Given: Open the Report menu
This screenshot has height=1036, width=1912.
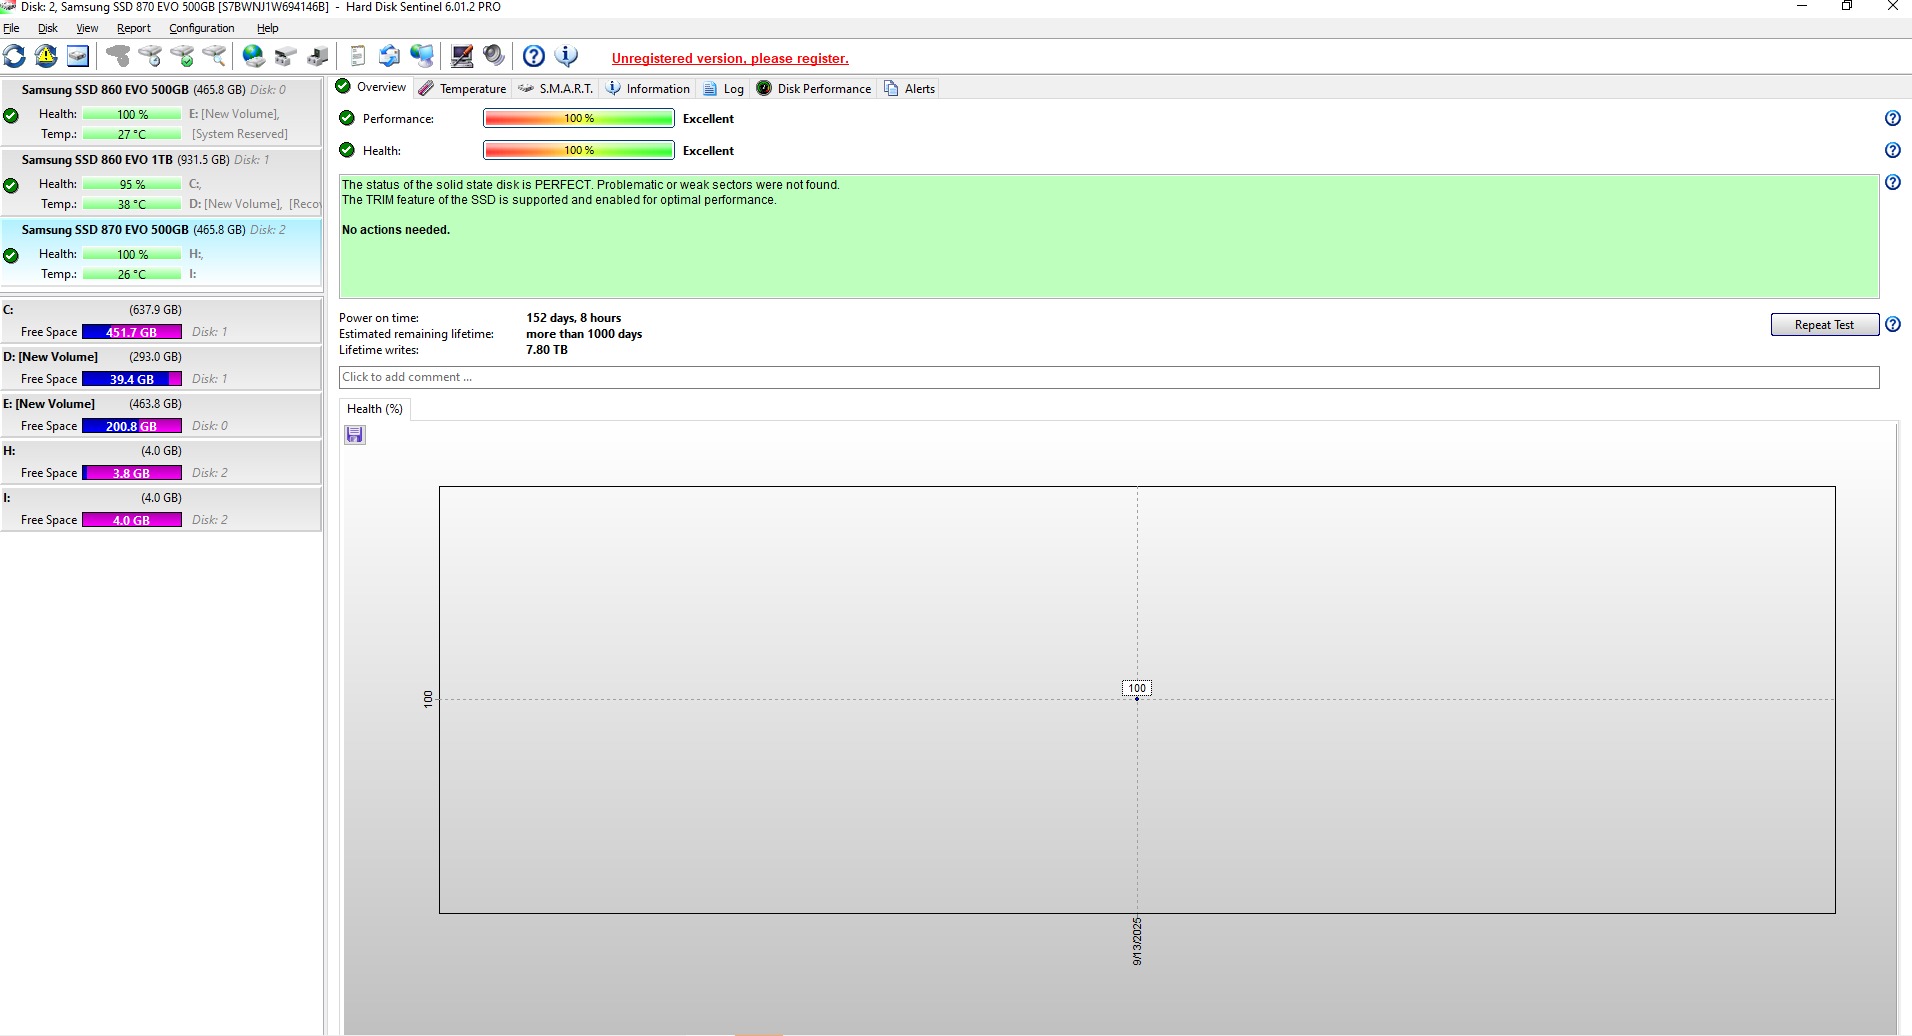Looking at the screenshot, I should (x=133, y=28).
